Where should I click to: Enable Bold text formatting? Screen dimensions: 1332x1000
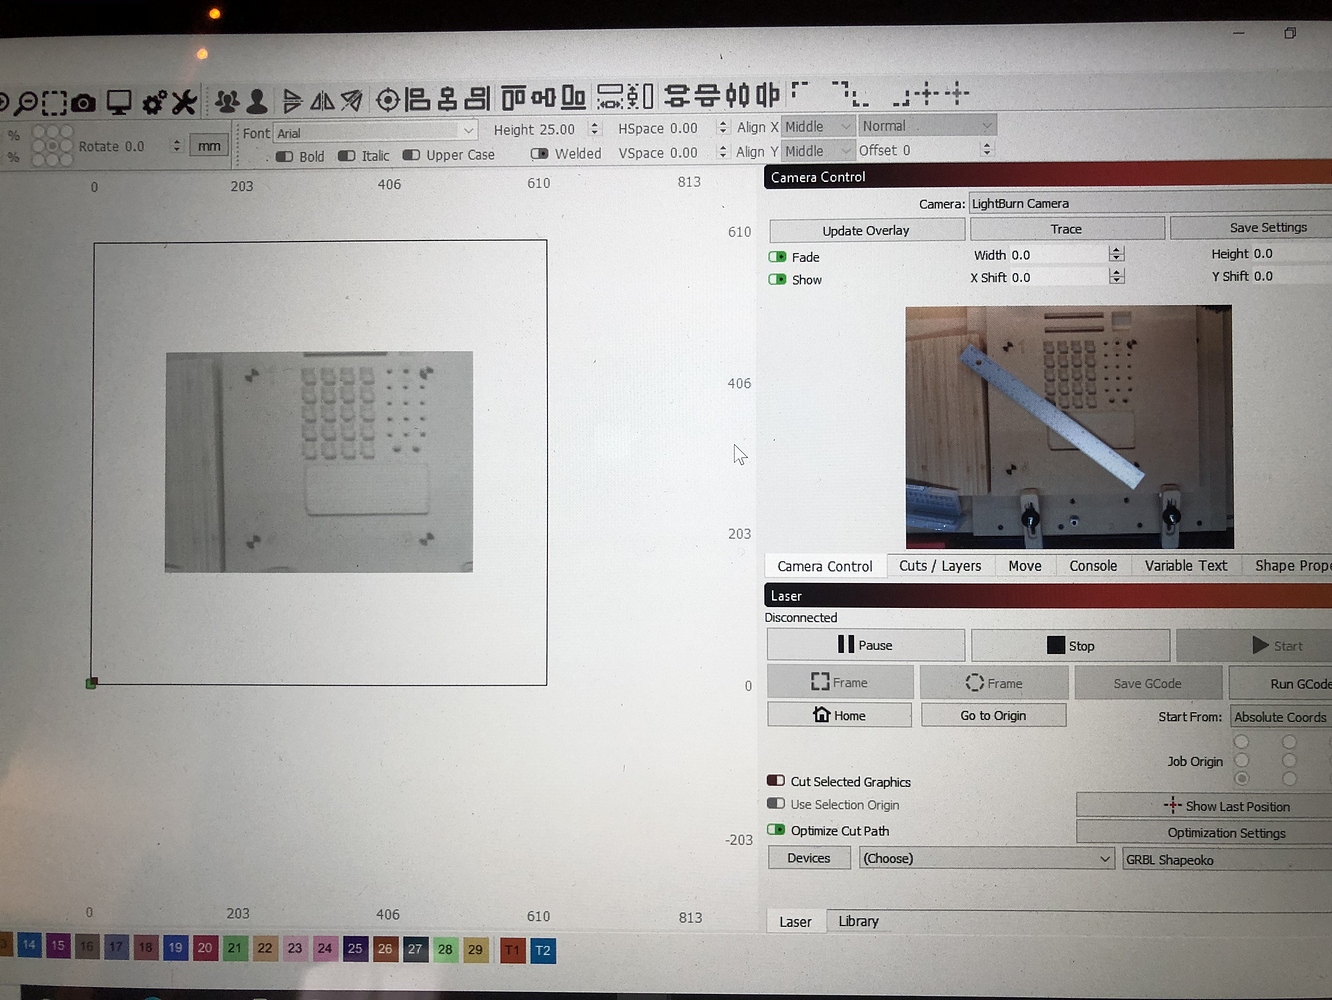[285, 155]
